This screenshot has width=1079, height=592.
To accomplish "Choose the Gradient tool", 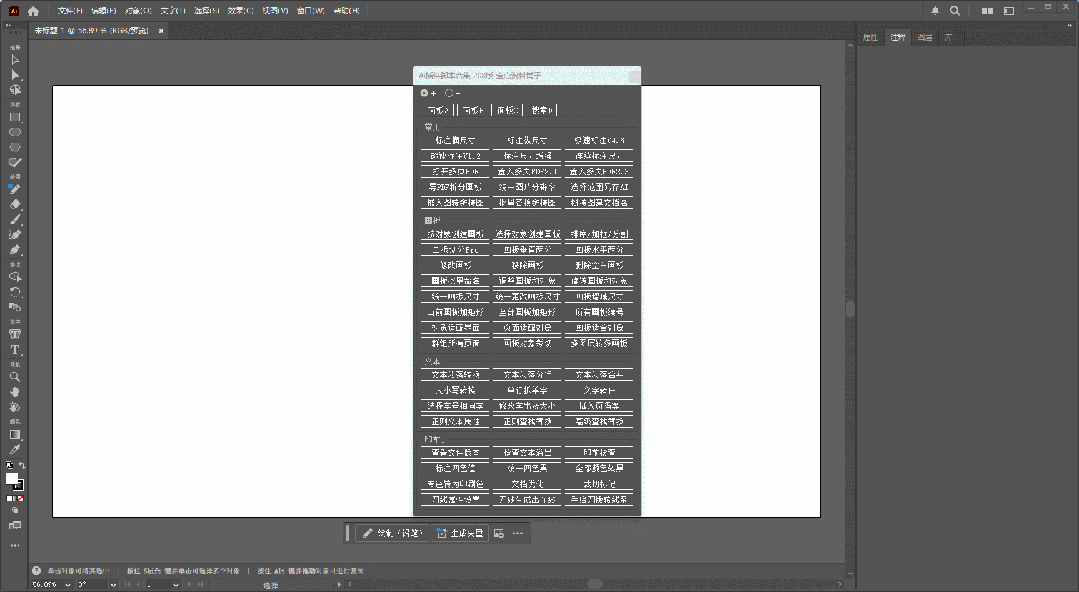I will [14, 434].
